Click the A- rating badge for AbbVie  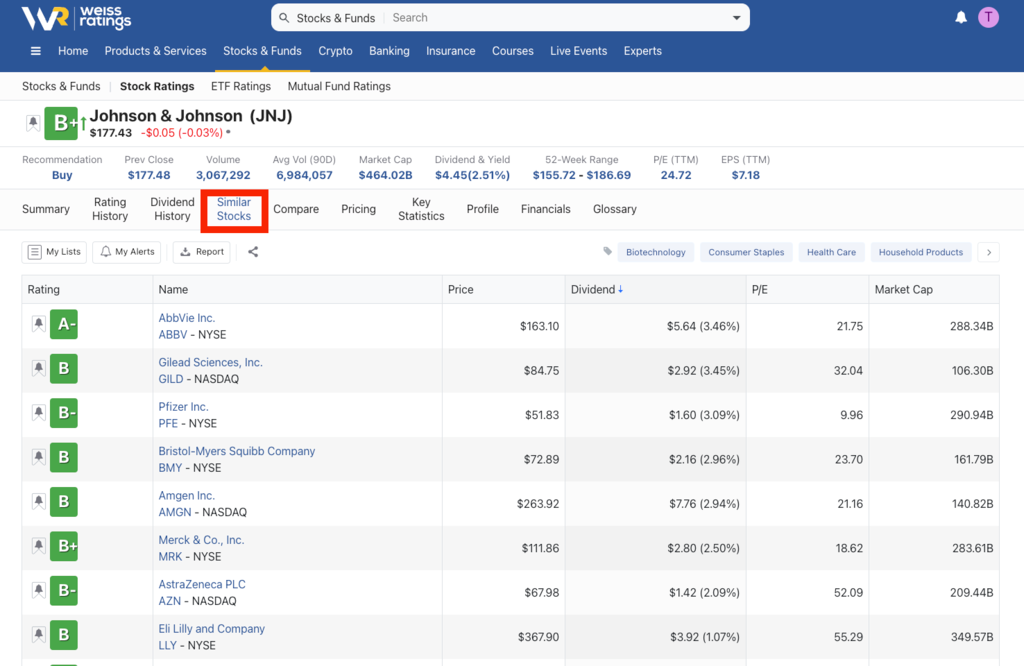coord(64,324)
